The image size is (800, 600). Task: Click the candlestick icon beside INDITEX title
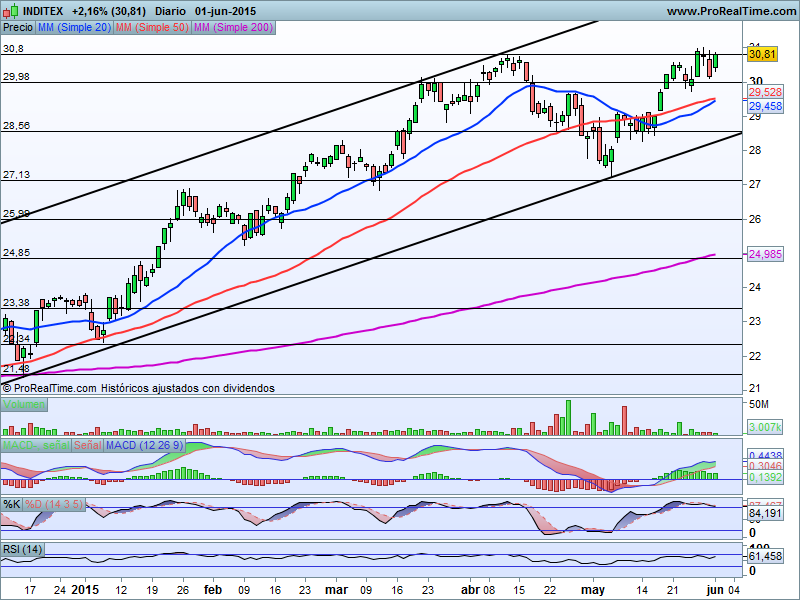[10, 11]
